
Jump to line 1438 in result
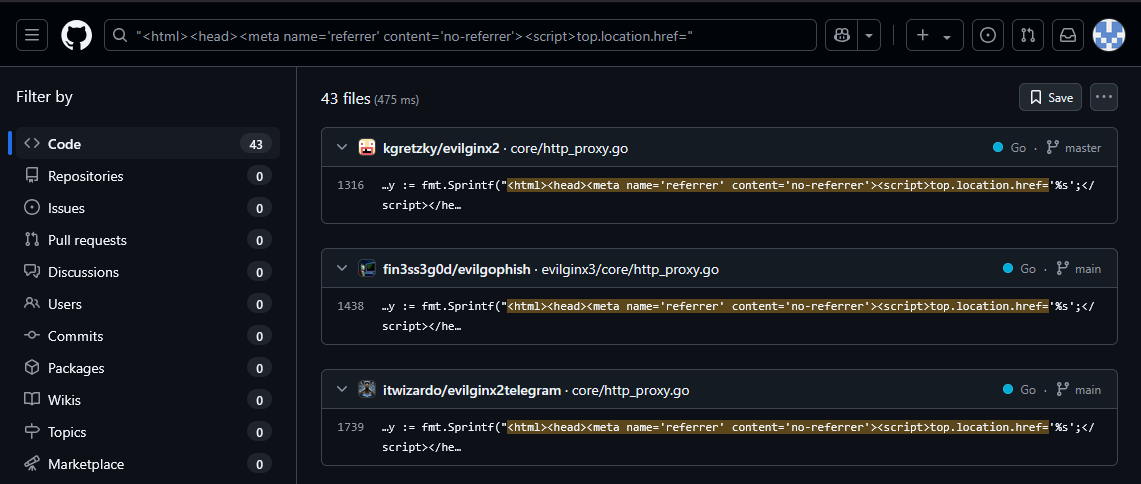tap(351, 306)
